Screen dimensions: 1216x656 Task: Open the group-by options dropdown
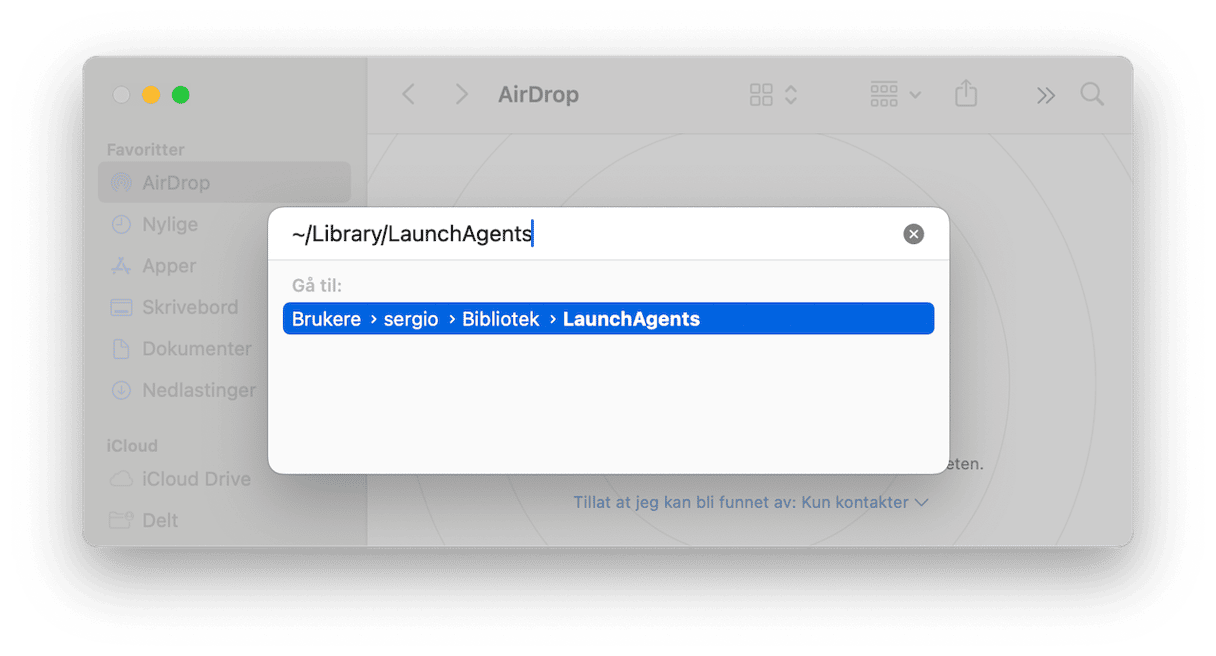coord(895,95)
